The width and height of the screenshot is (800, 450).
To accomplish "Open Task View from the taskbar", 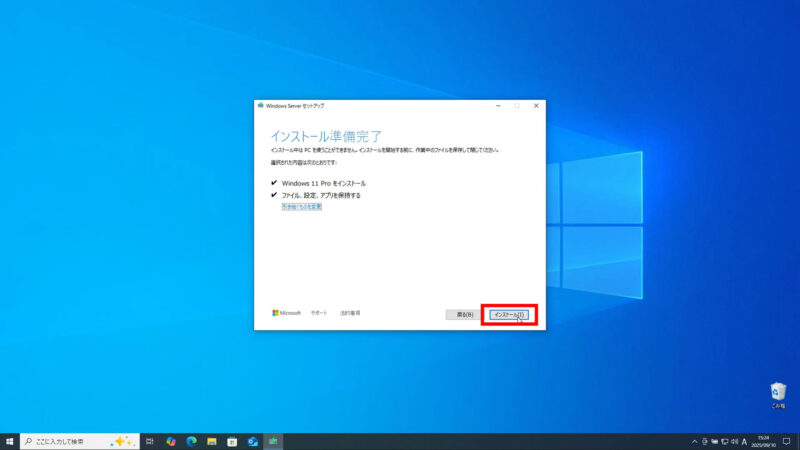I will point(149,441).
